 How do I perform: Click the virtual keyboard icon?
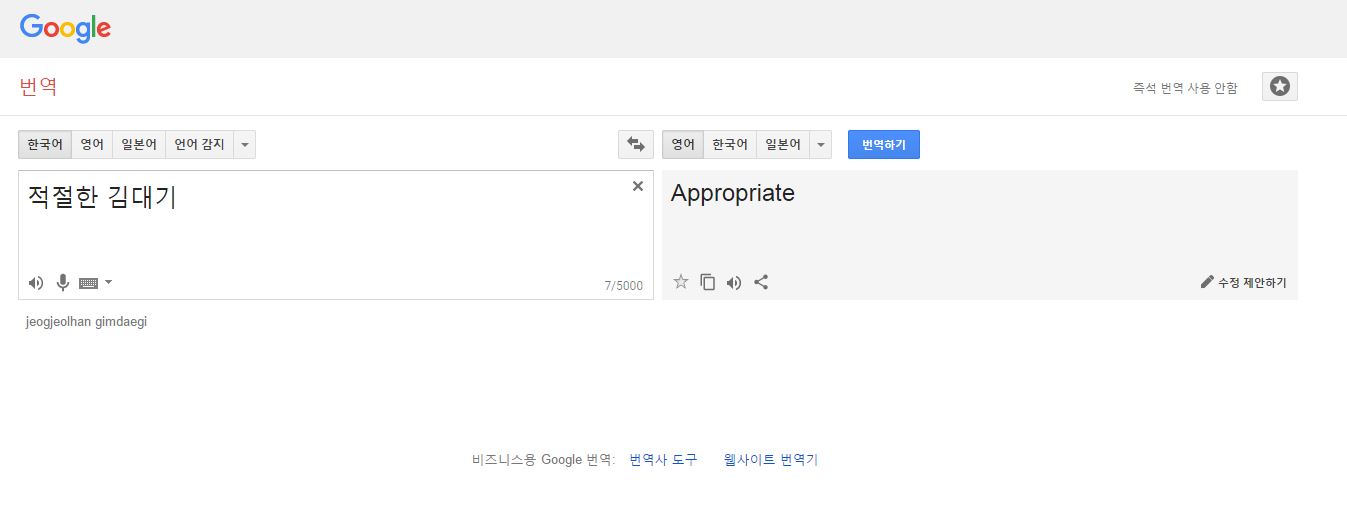click(x=88, y=283)
